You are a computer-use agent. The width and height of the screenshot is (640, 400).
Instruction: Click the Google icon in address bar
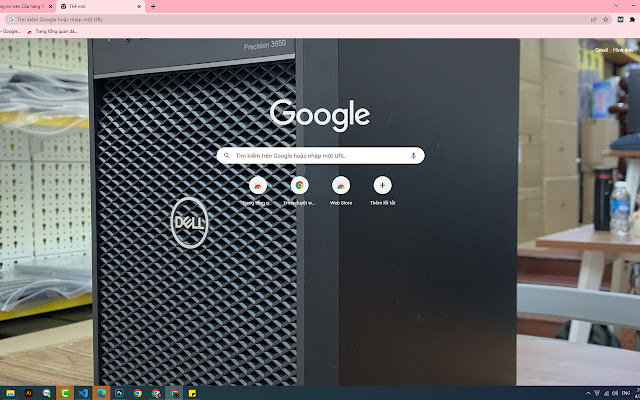(11, 19)
